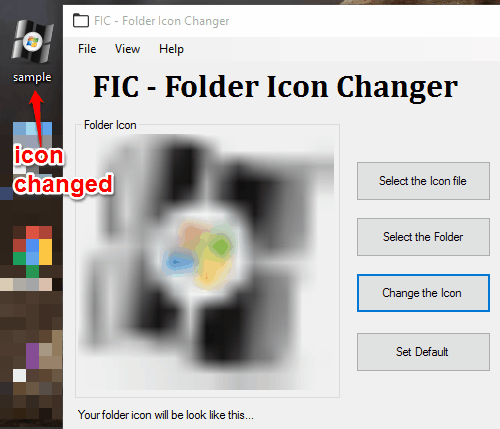Image resolution: width=500 pixels, height=429 pixels.
Task: Apply with the Change the Icon button
Action: tap(423, 293)
